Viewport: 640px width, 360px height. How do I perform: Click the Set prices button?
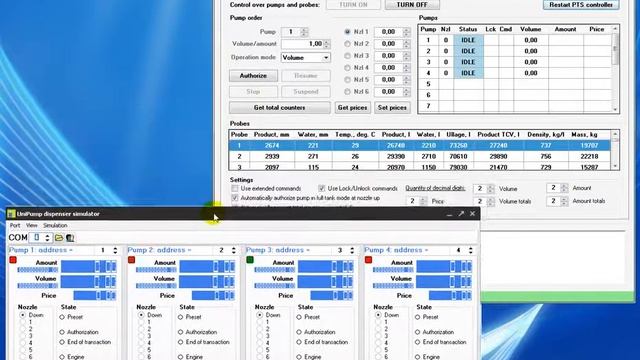click(x=392, y=108)
